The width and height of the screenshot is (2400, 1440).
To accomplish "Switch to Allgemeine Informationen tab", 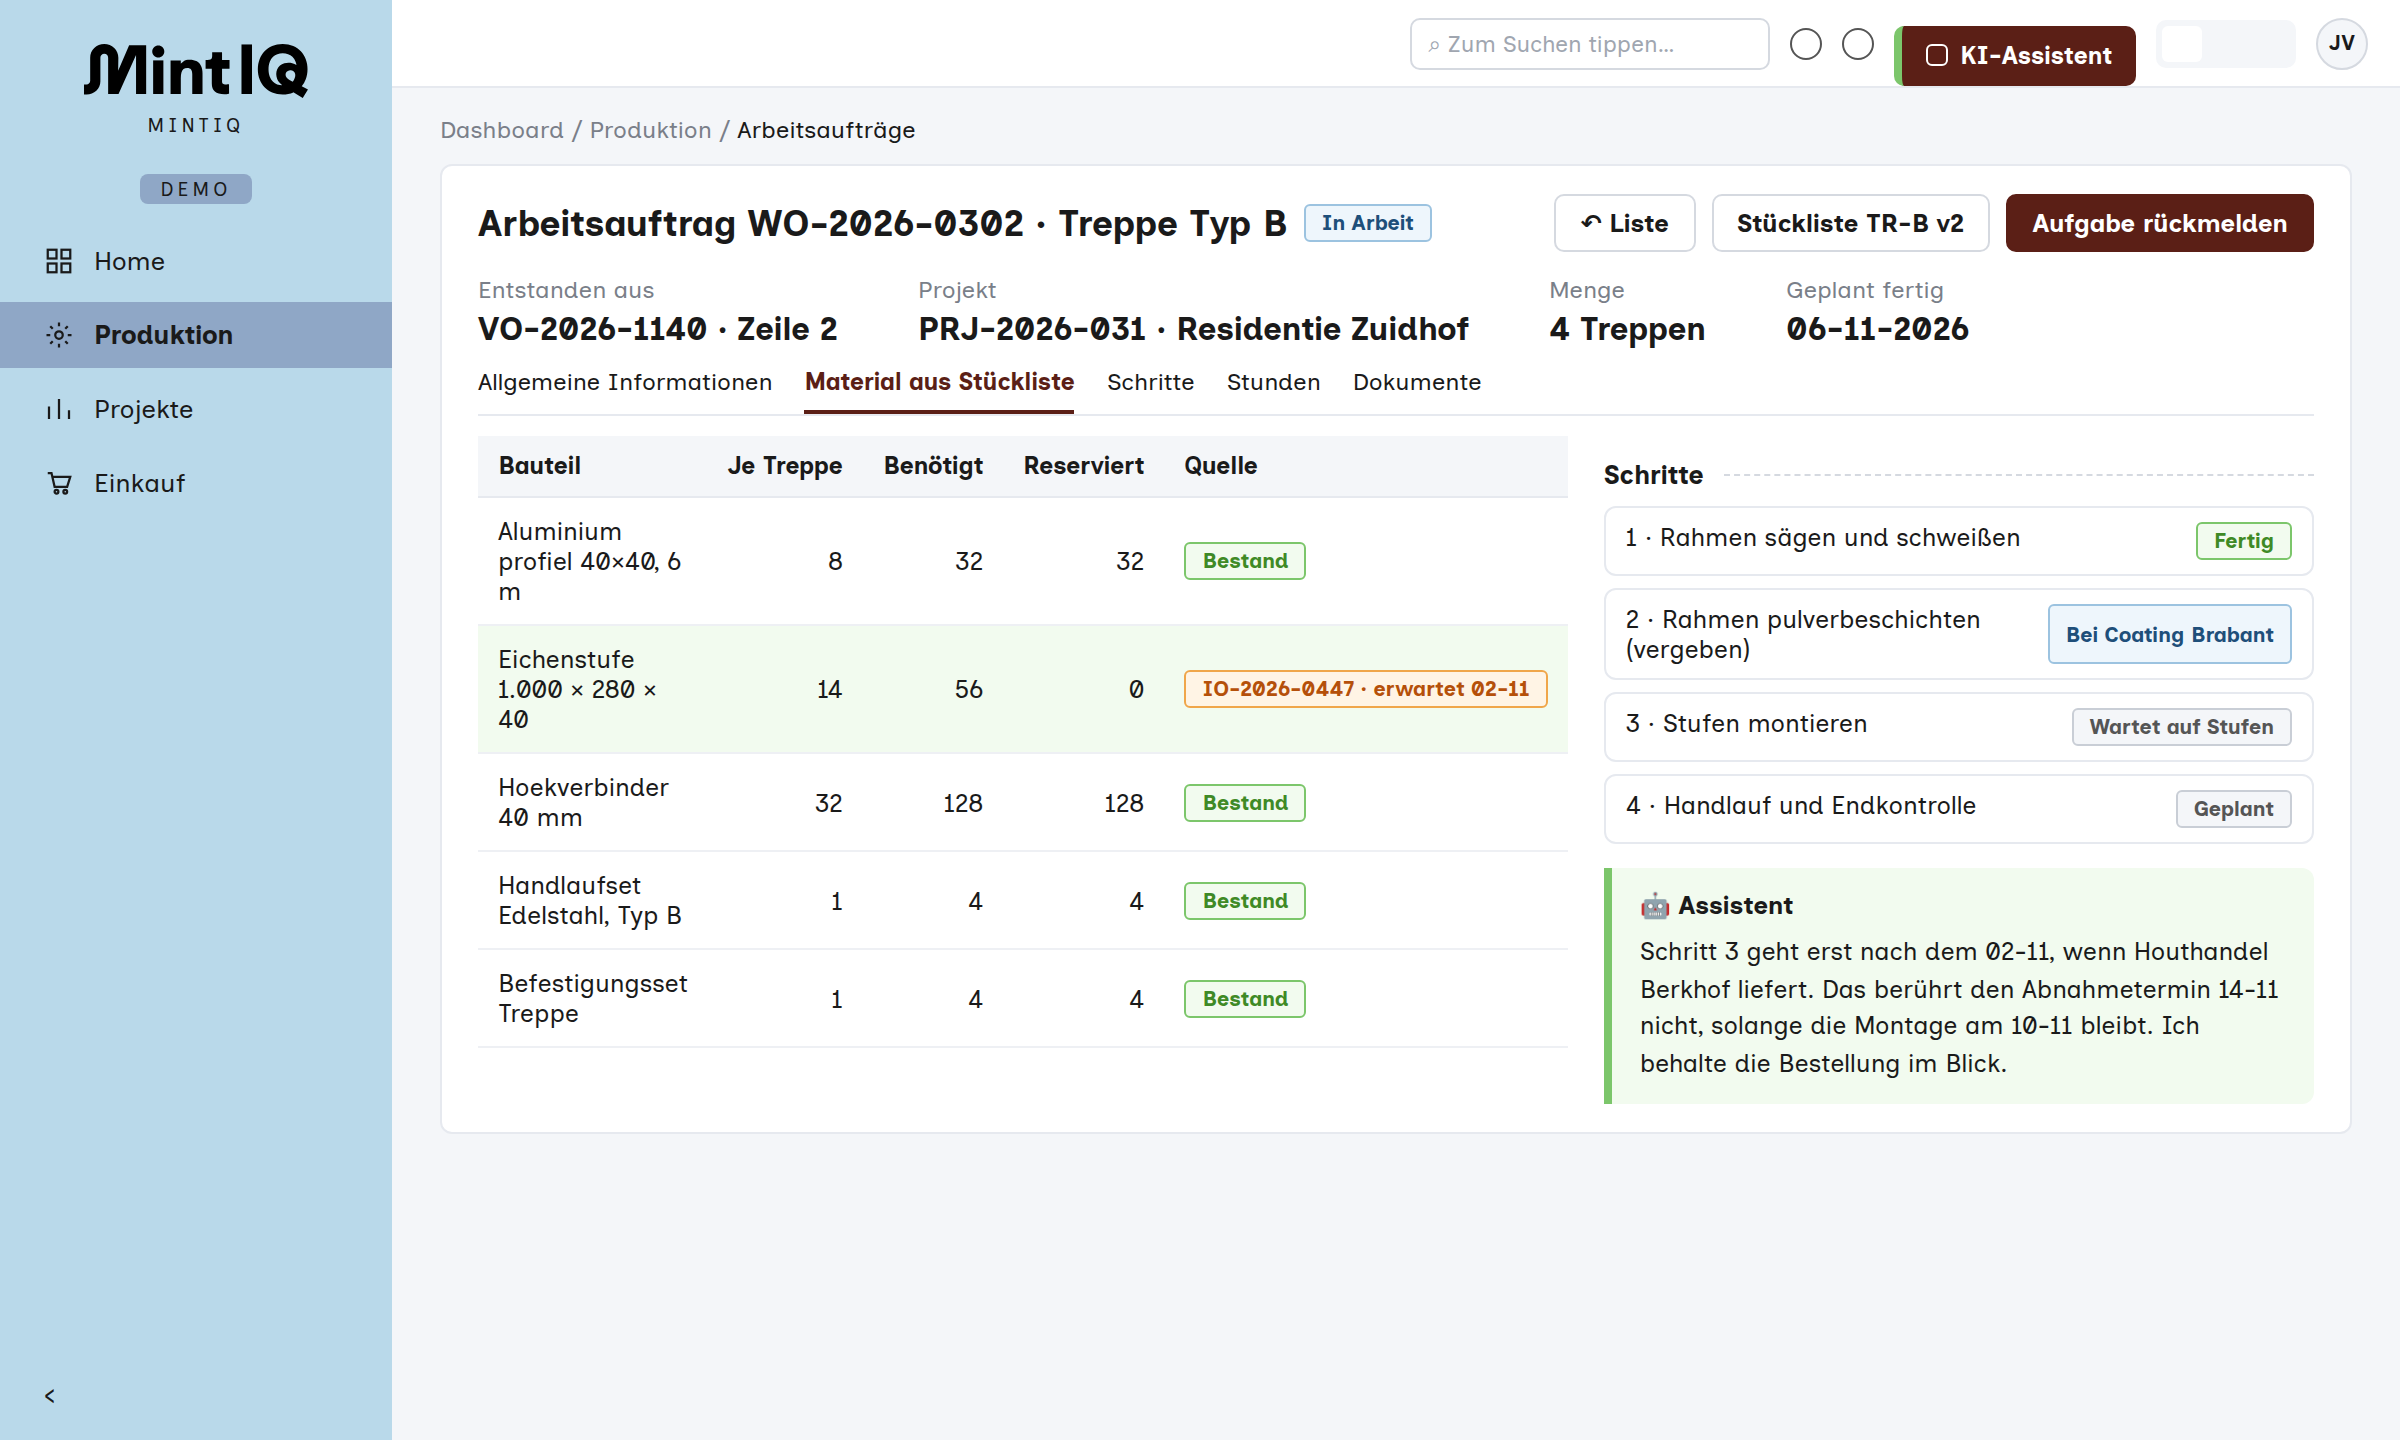I will (625, 382).
